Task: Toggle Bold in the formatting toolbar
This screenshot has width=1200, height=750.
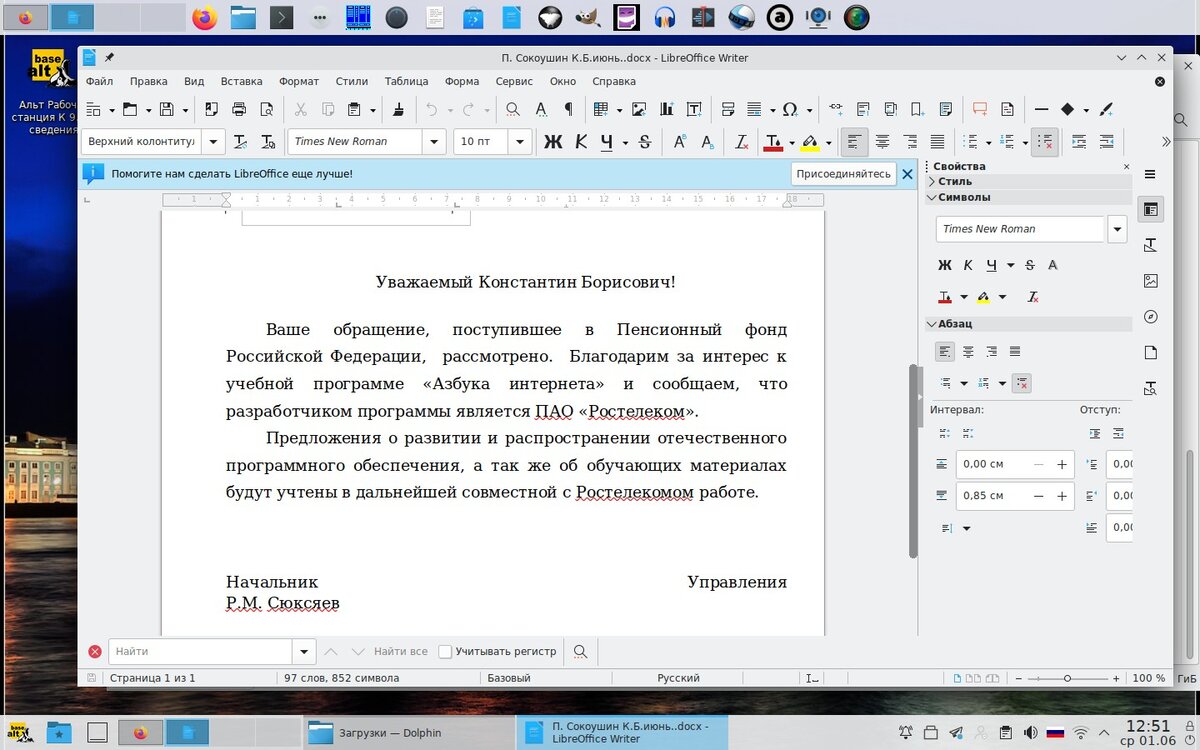Action: 553,142
